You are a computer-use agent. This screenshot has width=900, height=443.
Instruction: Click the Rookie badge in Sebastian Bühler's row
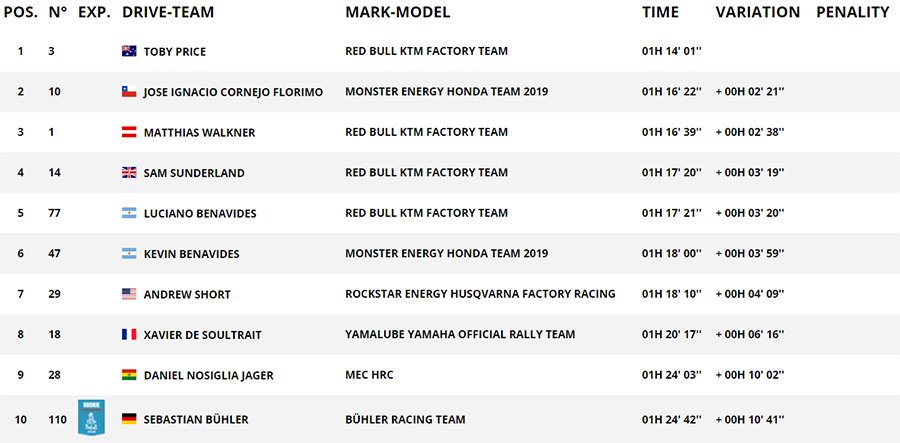coord(92,417)
